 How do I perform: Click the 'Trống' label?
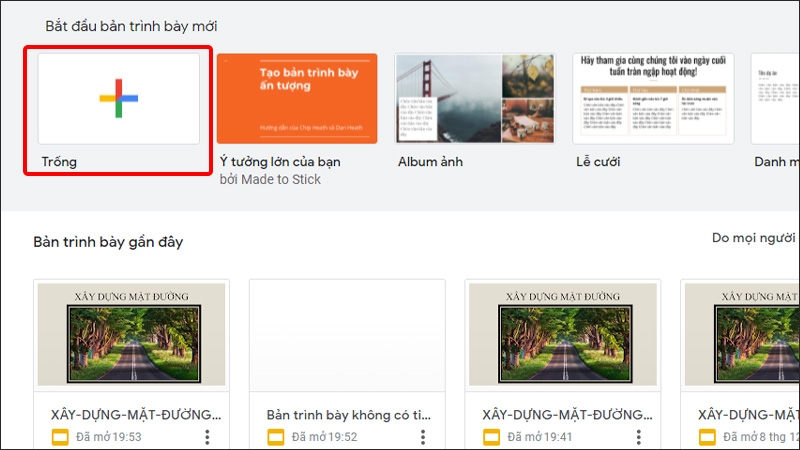(x=59, y=162)
